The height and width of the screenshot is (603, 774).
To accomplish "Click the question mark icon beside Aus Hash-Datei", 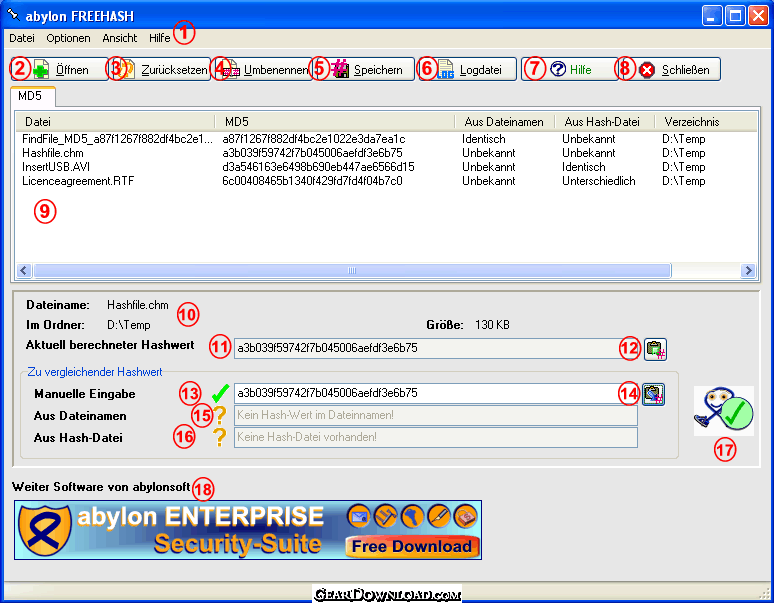I will [220, 437].
